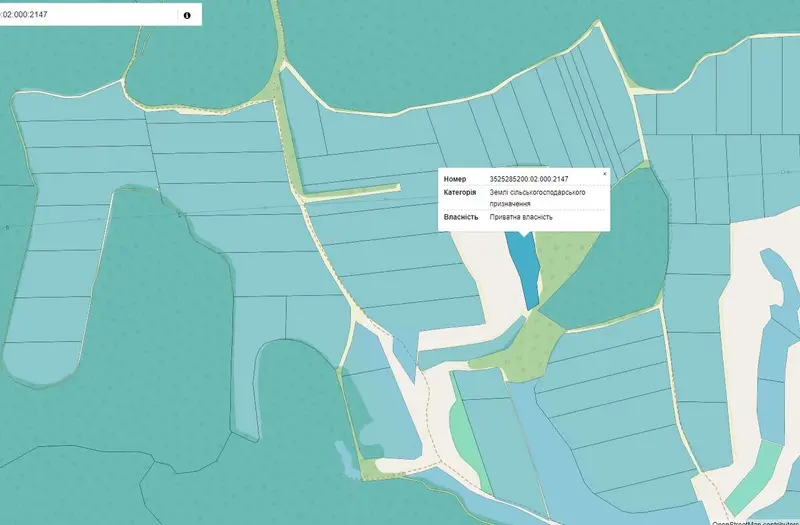Click Землі сільськогосподарського призначення category text
Image resolution: width=800 pixels, height=525 pixels.
(537, 198)
